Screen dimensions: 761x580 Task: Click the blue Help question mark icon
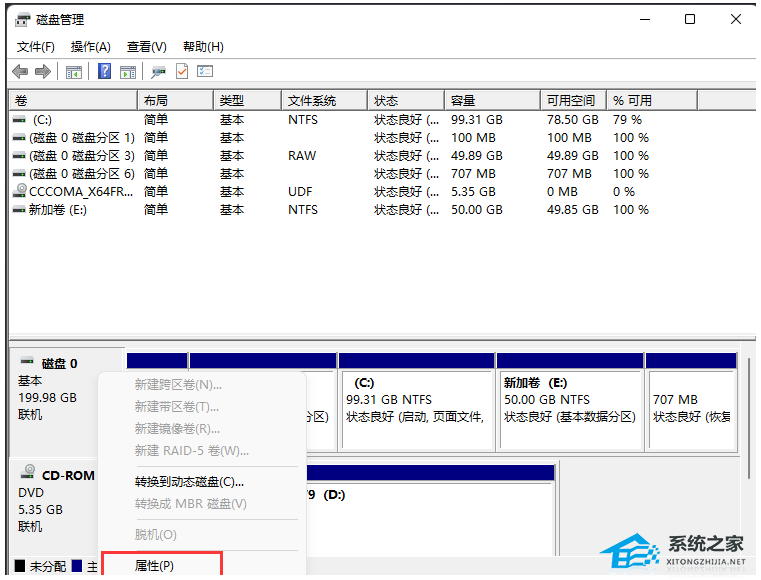(104, 71)
